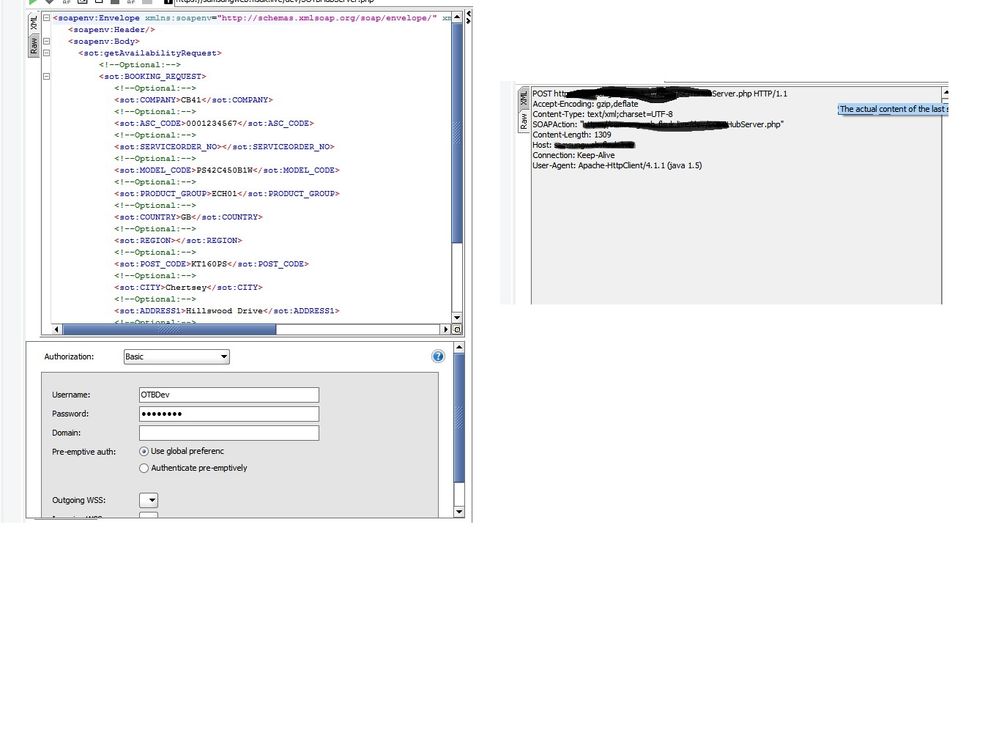Click the XML editor vertical scrollbar thumb
The image size is (999, 754).
coord(457,133)
